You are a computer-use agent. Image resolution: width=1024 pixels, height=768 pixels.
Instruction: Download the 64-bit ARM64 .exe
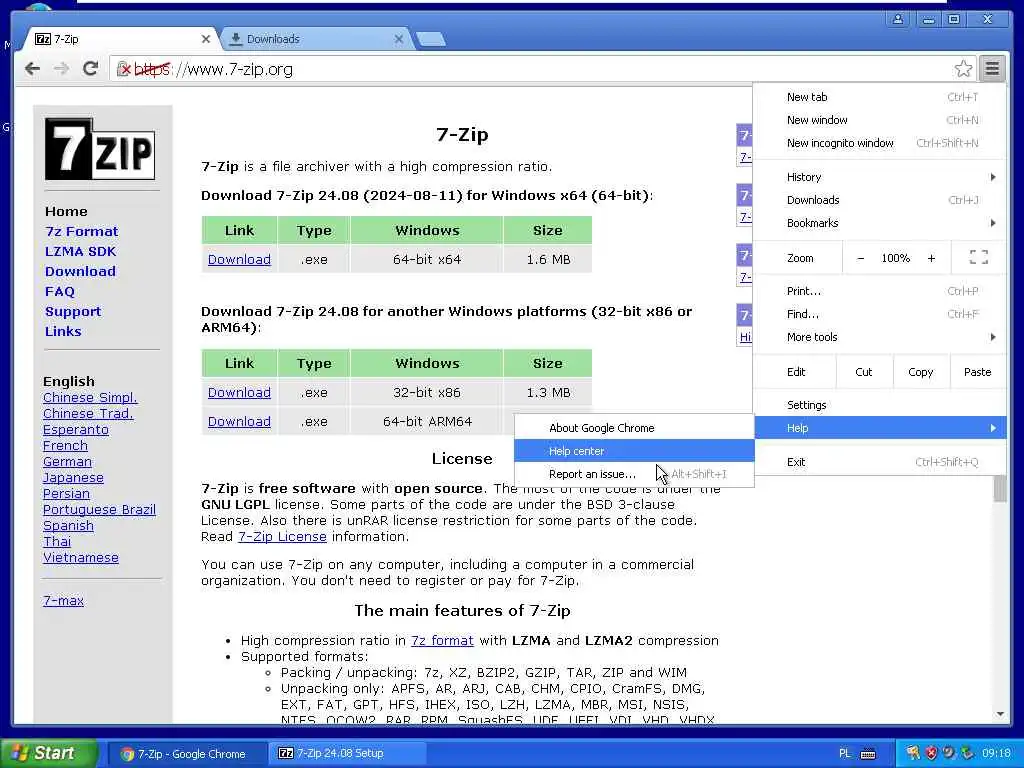coord(239,421)
